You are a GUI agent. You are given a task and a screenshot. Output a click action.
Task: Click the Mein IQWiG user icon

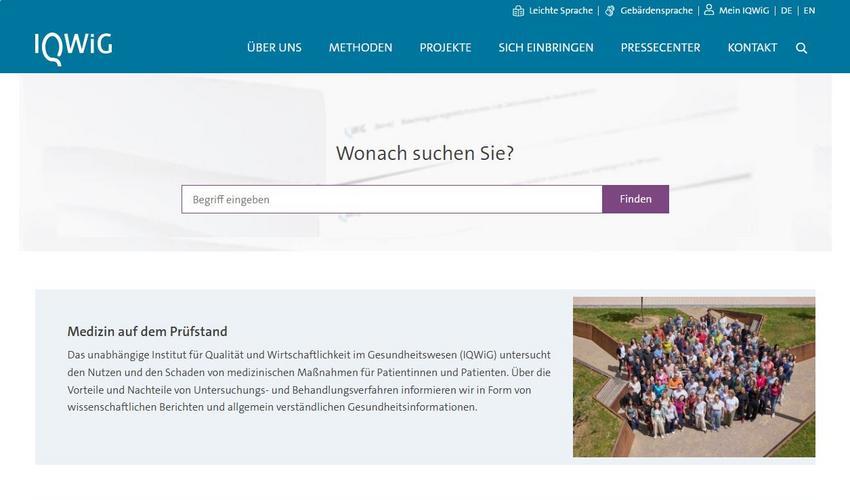[709, 10]
